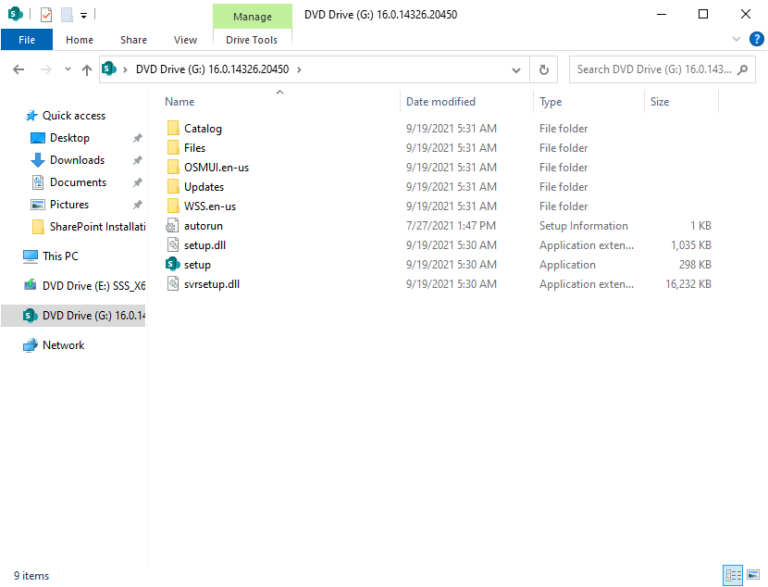Open the setup application file
768x587 pixels.
(x=197, y=265)
